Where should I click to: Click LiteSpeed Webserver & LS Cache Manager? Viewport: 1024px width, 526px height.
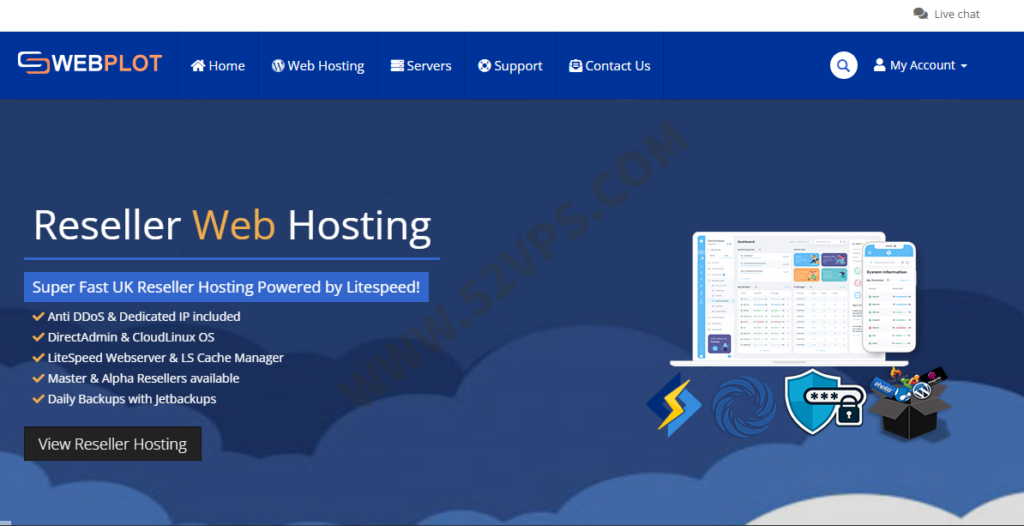[x=165, y=357]
